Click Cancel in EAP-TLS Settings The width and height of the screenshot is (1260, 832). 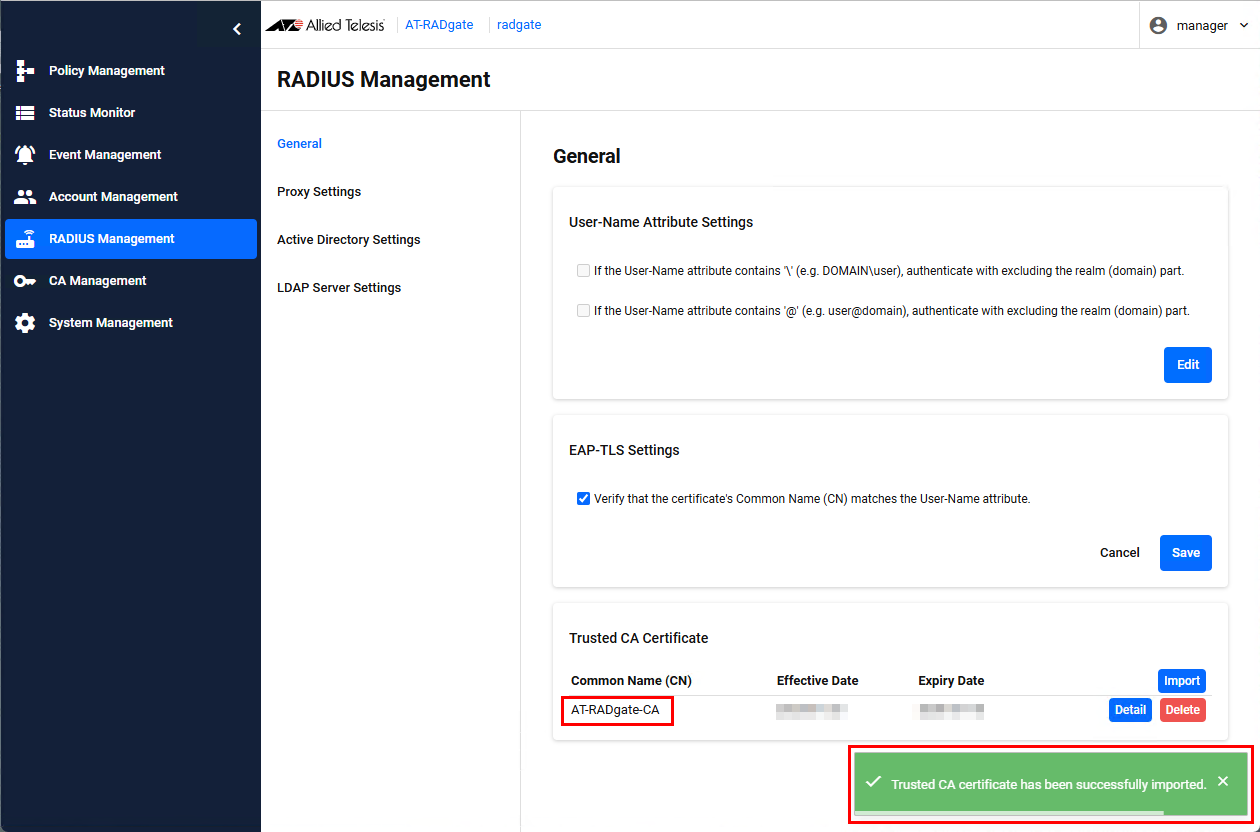1120,553
